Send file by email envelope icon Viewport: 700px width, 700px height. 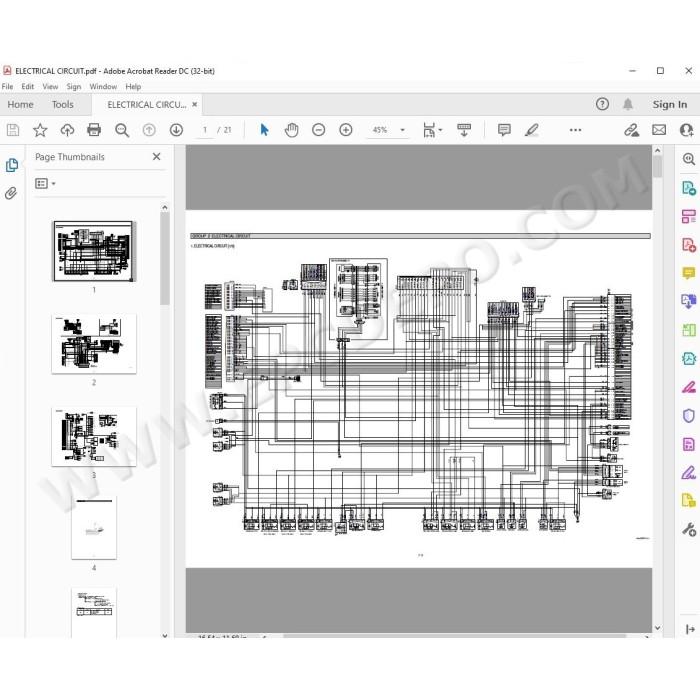(x=659, y=130)
